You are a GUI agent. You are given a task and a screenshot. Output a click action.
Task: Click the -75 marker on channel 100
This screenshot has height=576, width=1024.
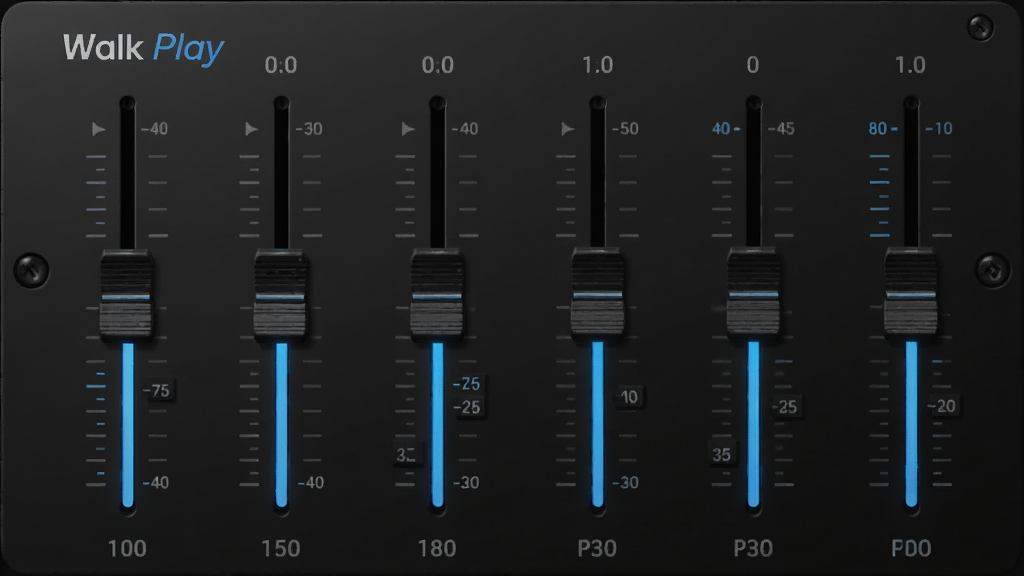(157, 391)
